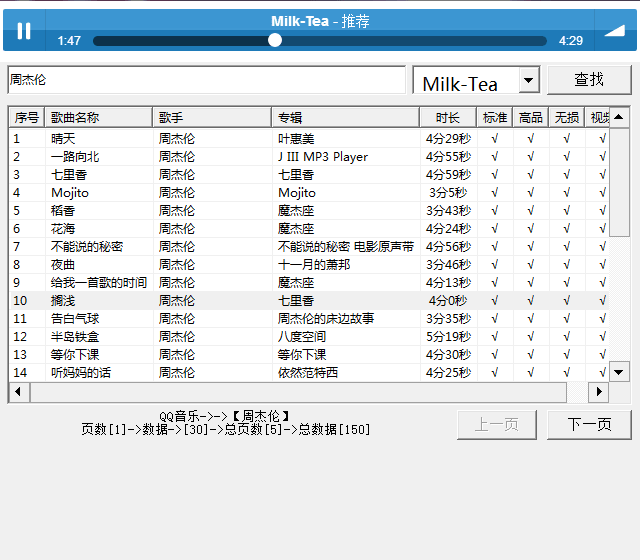Click the 时长 column header
The width and height of the screenshot is (640, 560).
pos(447,118)
